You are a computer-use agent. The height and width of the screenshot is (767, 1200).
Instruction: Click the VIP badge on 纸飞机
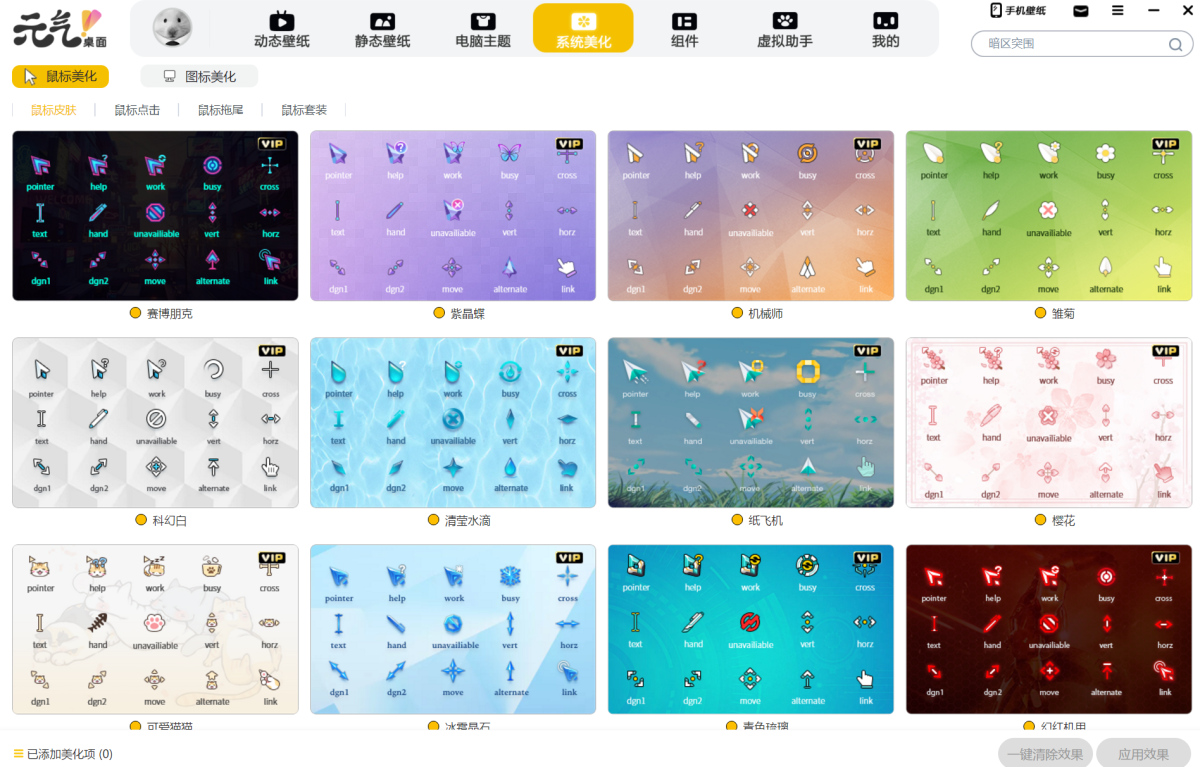click(867, 351)
